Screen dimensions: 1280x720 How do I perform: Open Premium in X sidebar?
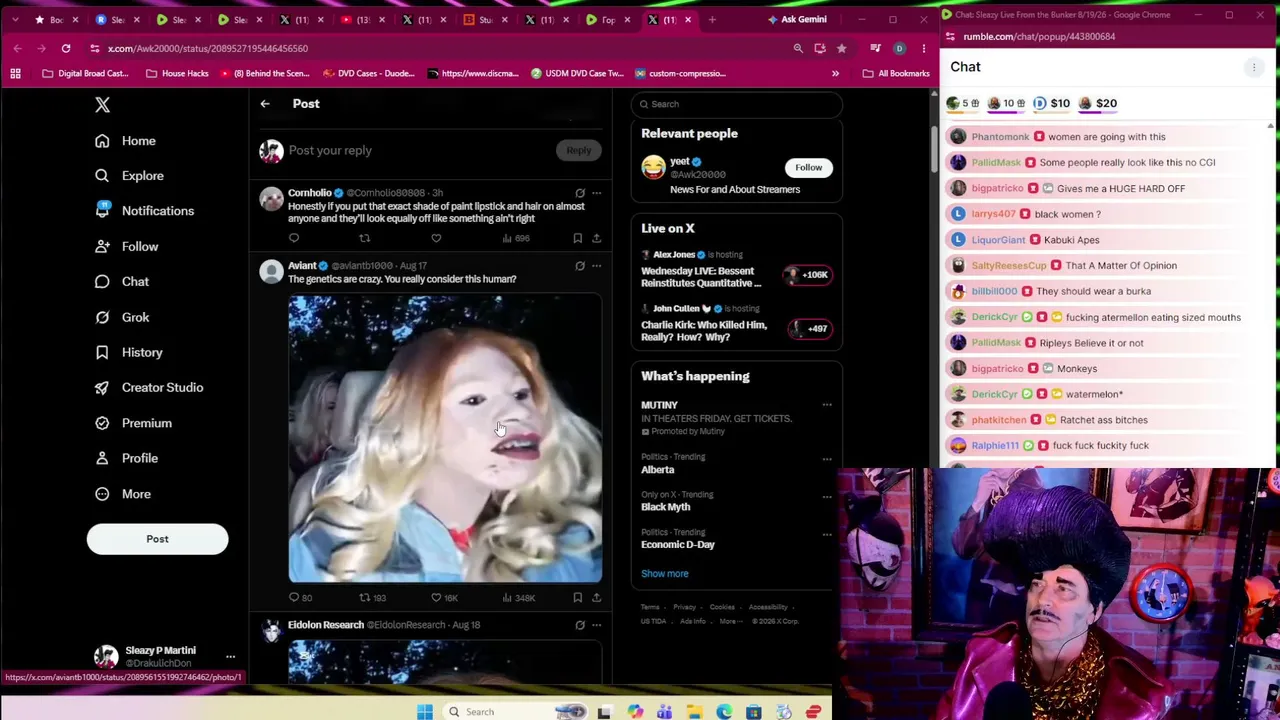point(133,423)
